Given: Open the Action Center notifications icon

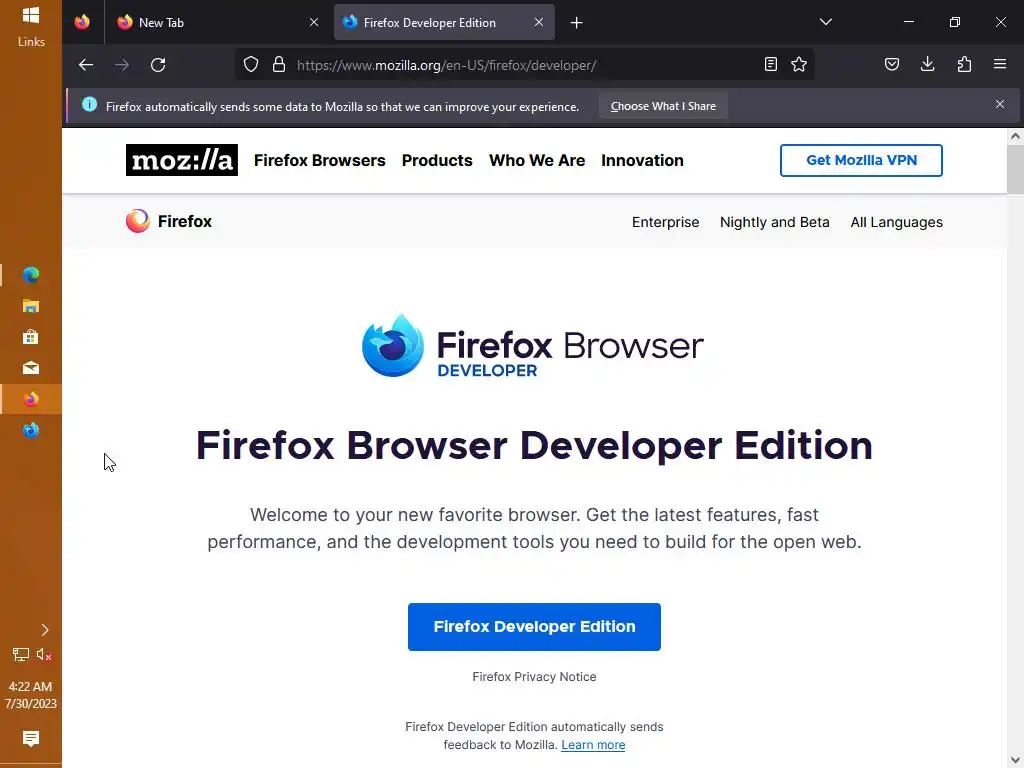Looking at the screenshot, I should 31,739.
